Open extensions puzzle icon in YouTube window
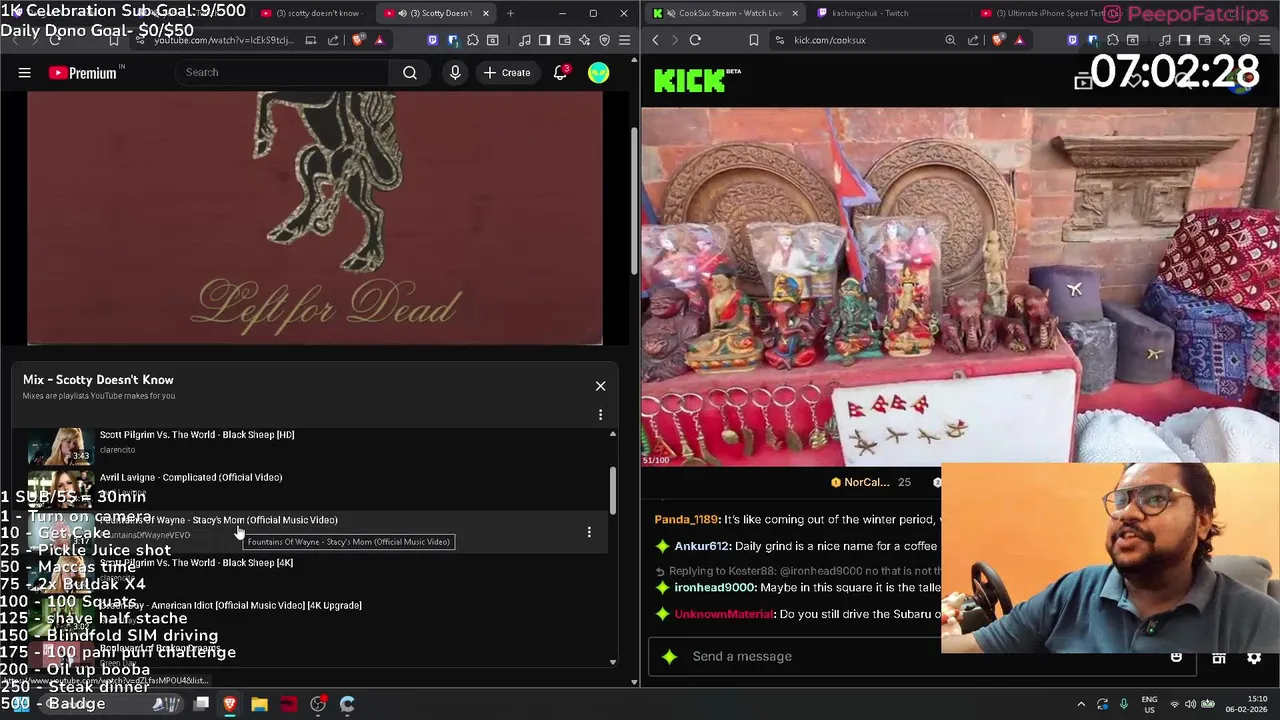The image size is (1280, 720). 473,40
